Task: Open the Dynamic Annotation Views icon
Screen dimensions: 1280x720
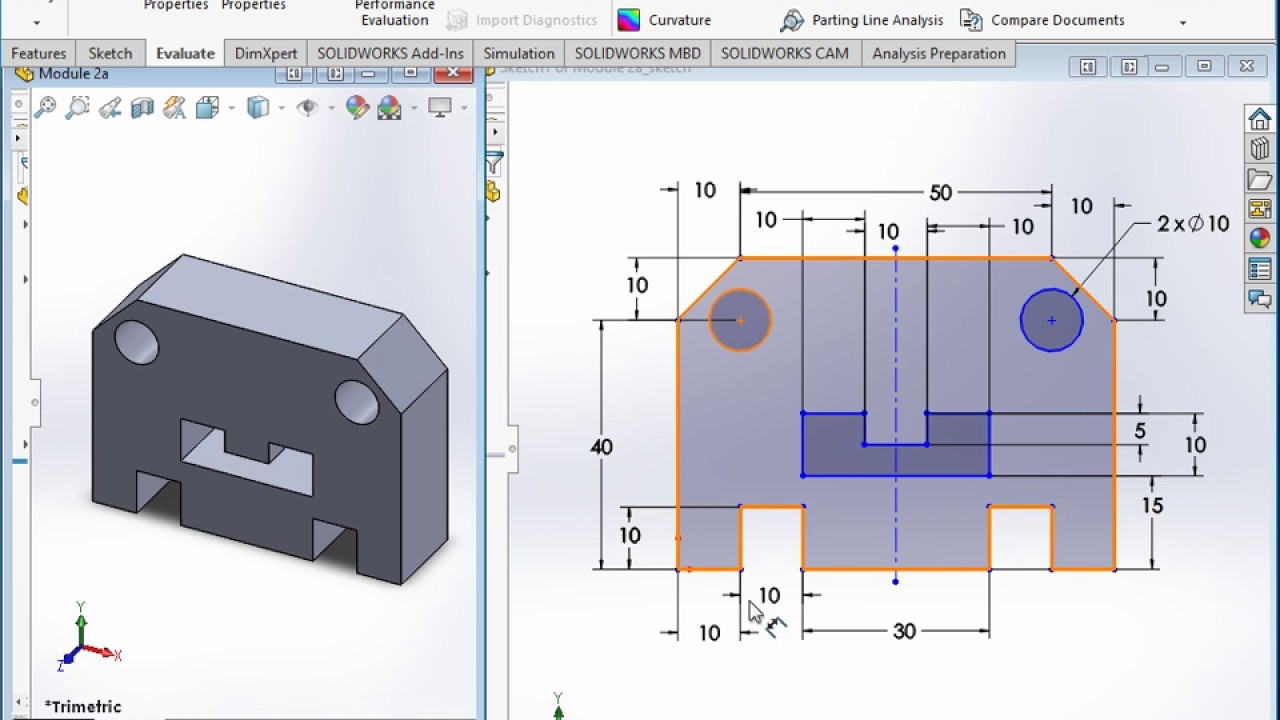Action: (174, 108)
